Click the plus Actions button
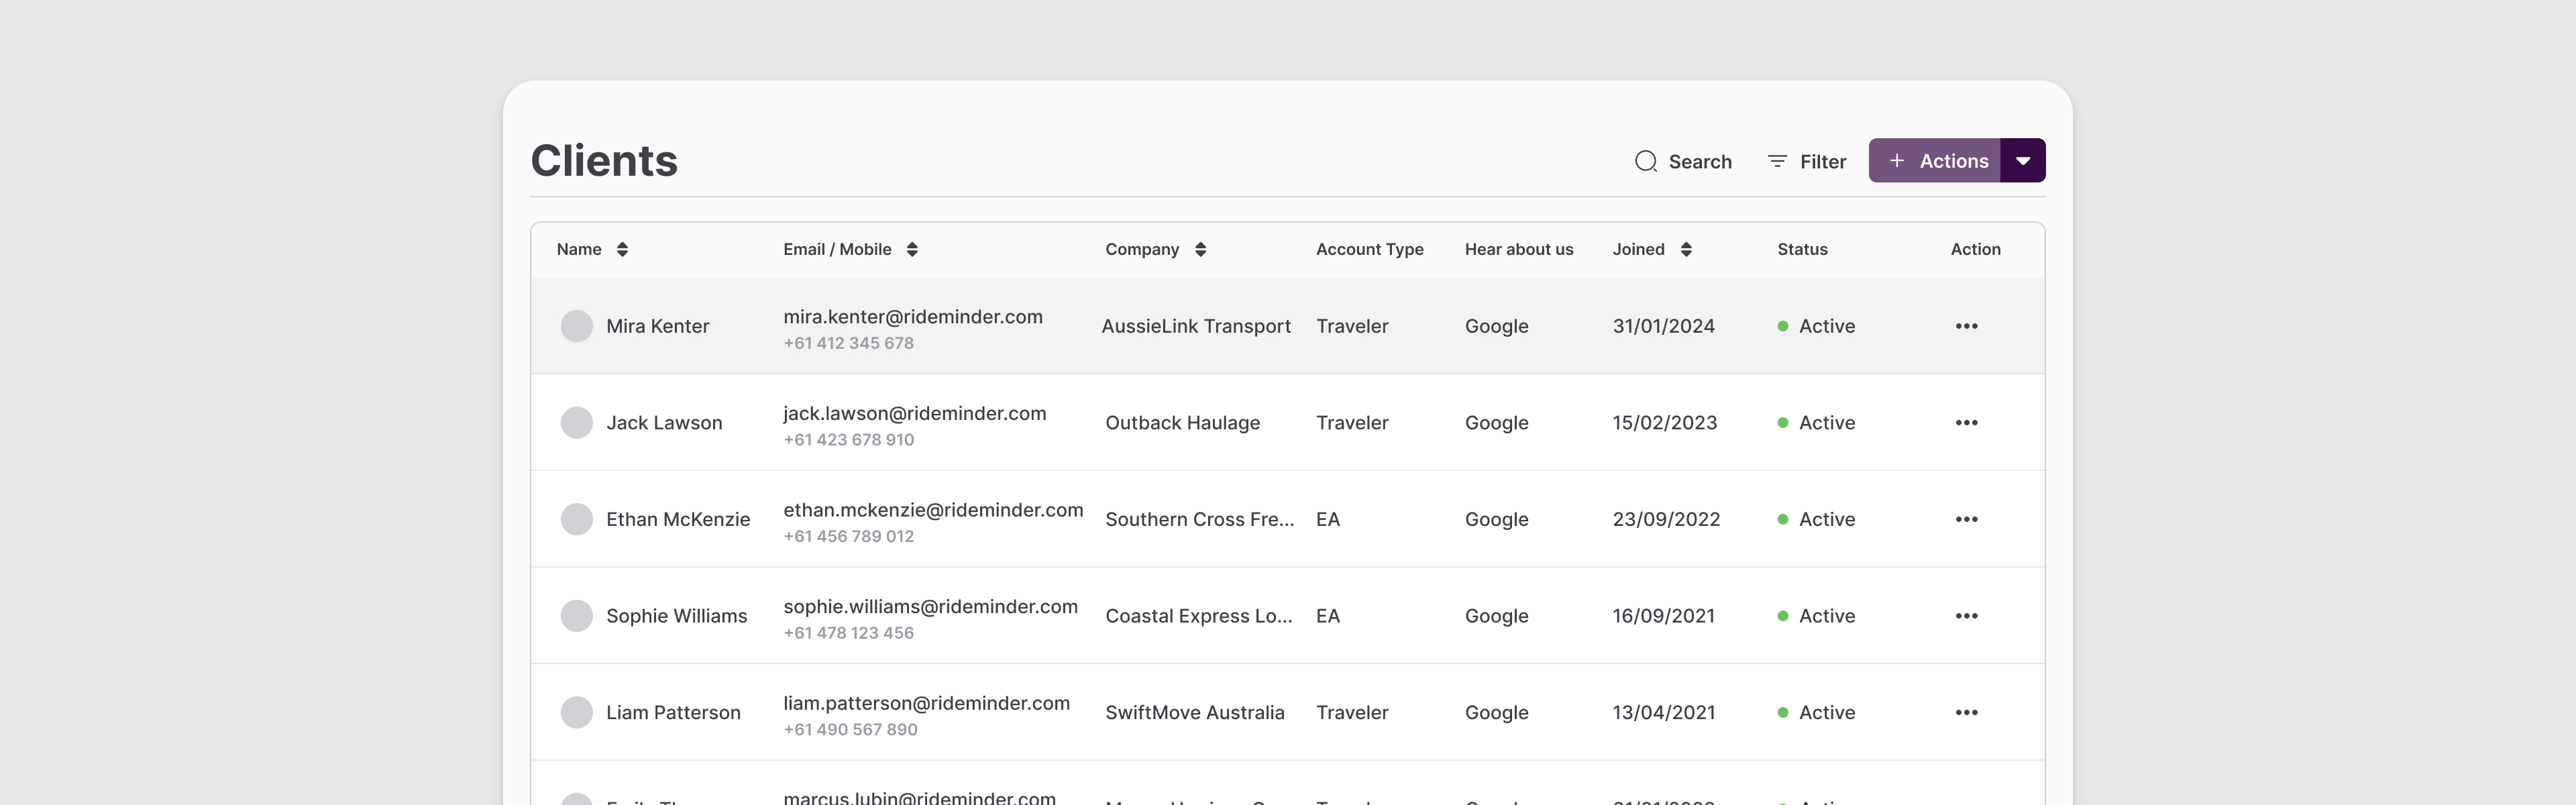The image size is (2576, 805). coord(1935,161)
